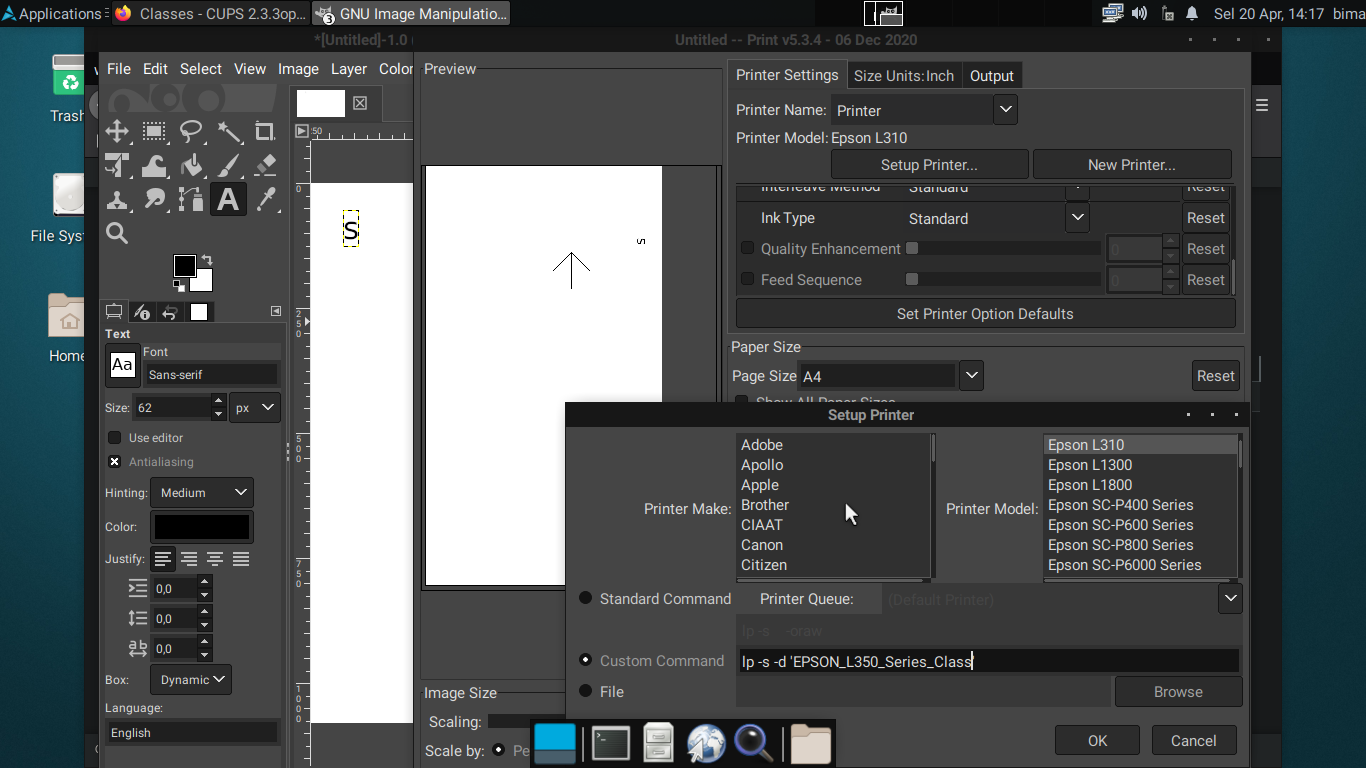Switch to the Size Units:Inch tab

(x=904, y=76)
